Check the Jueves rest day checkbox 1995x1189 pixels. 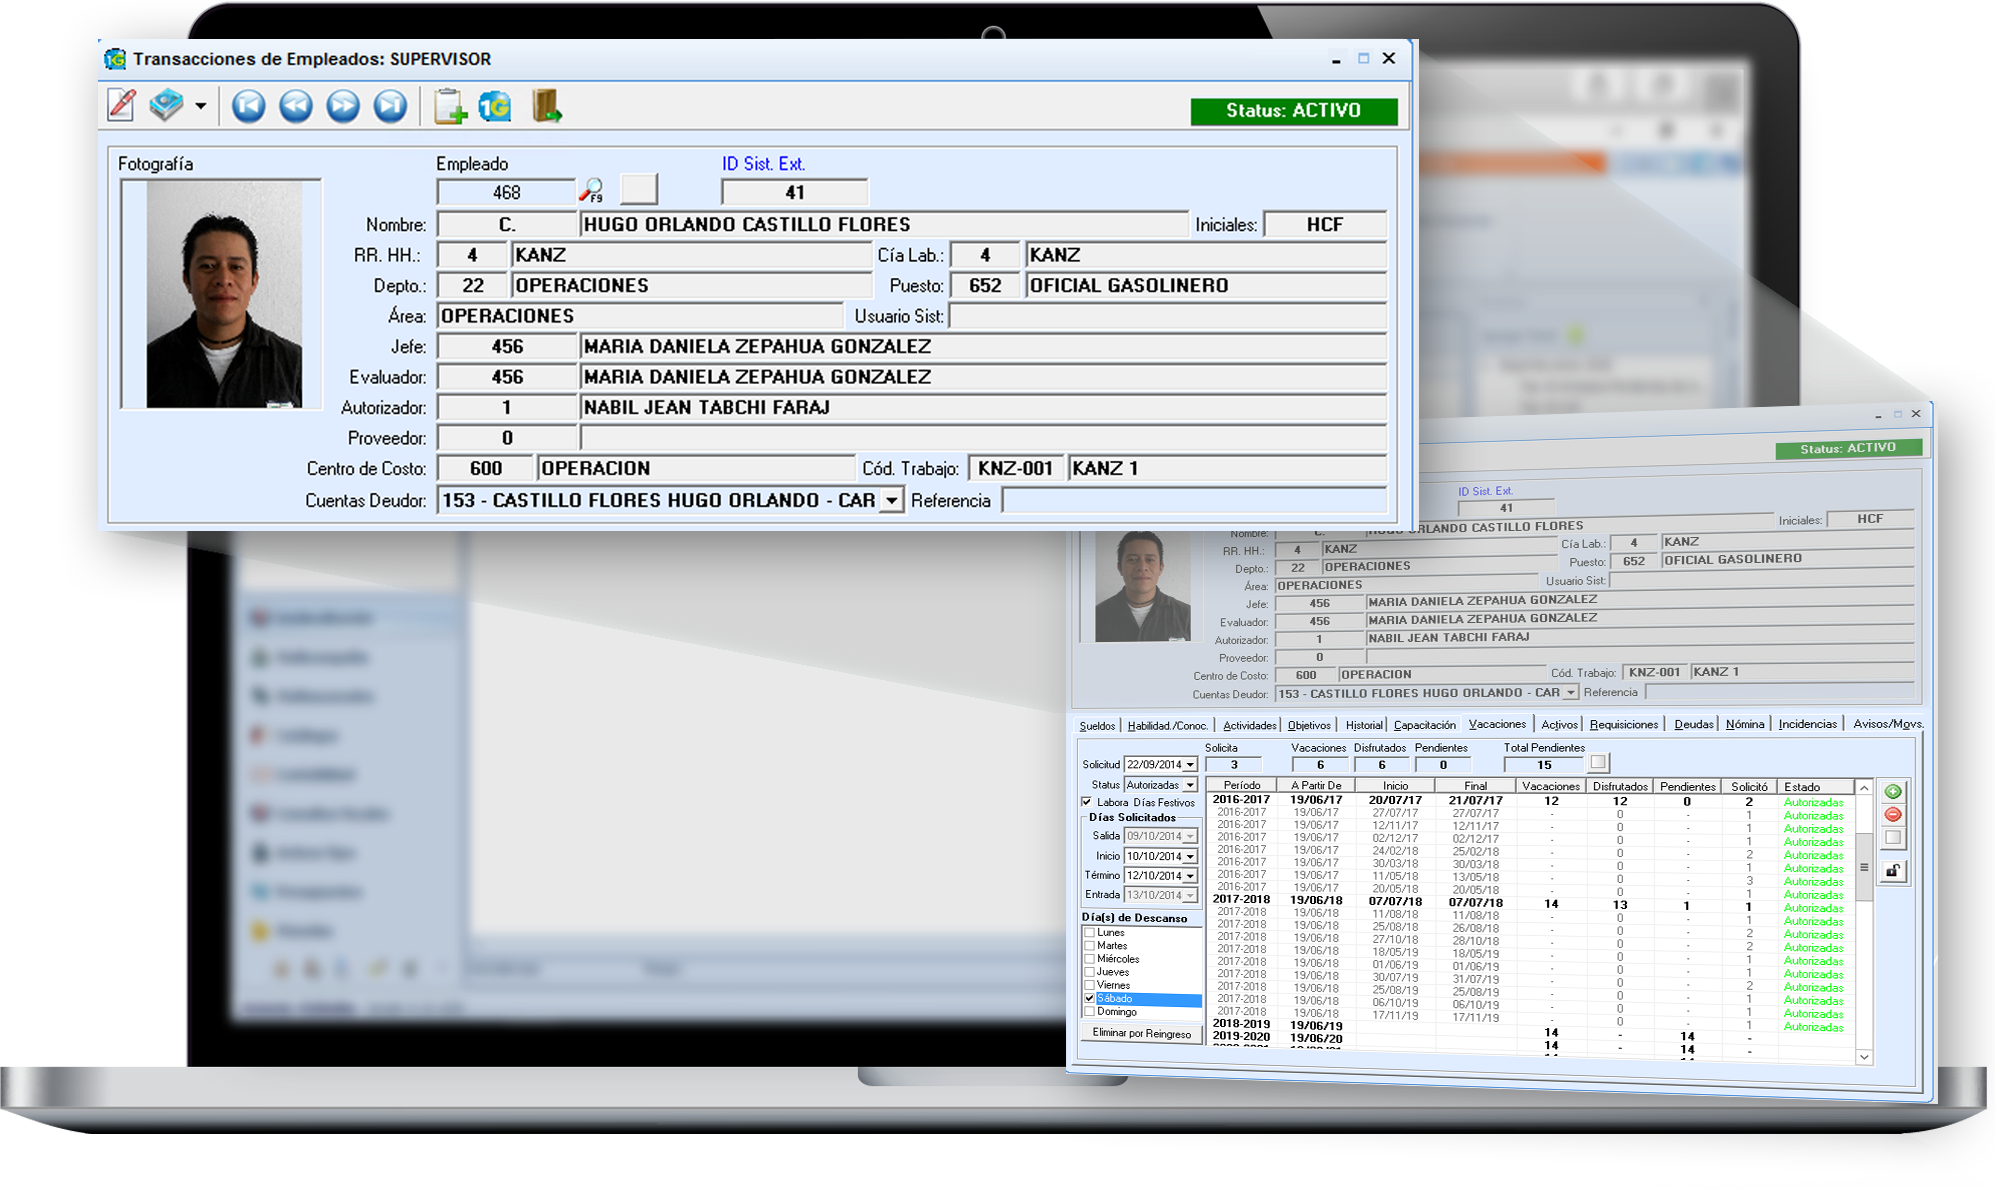click(x=1090, y=972)
